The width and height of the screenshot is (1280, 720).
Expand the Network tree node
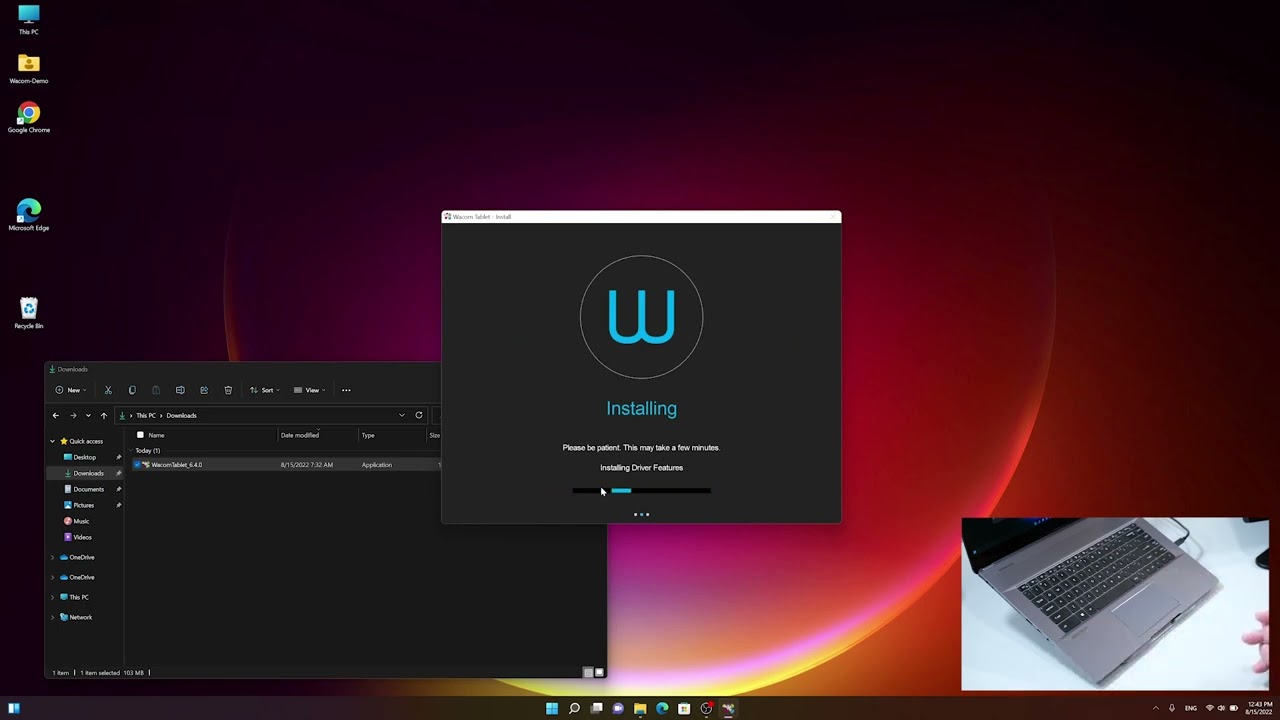coord(53,617)
